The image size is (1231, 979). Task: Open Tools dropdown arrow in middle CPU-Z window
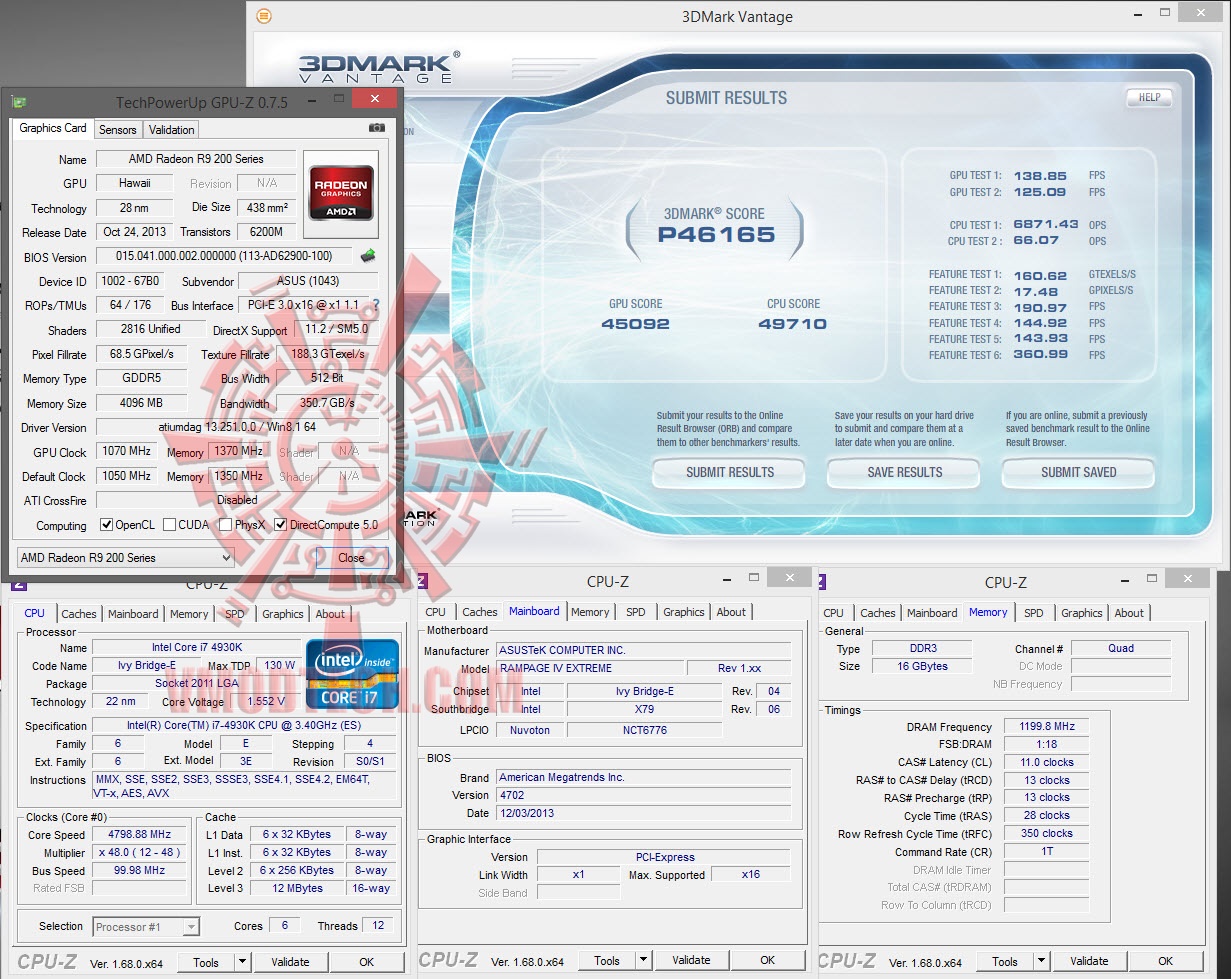coord(642,960)
